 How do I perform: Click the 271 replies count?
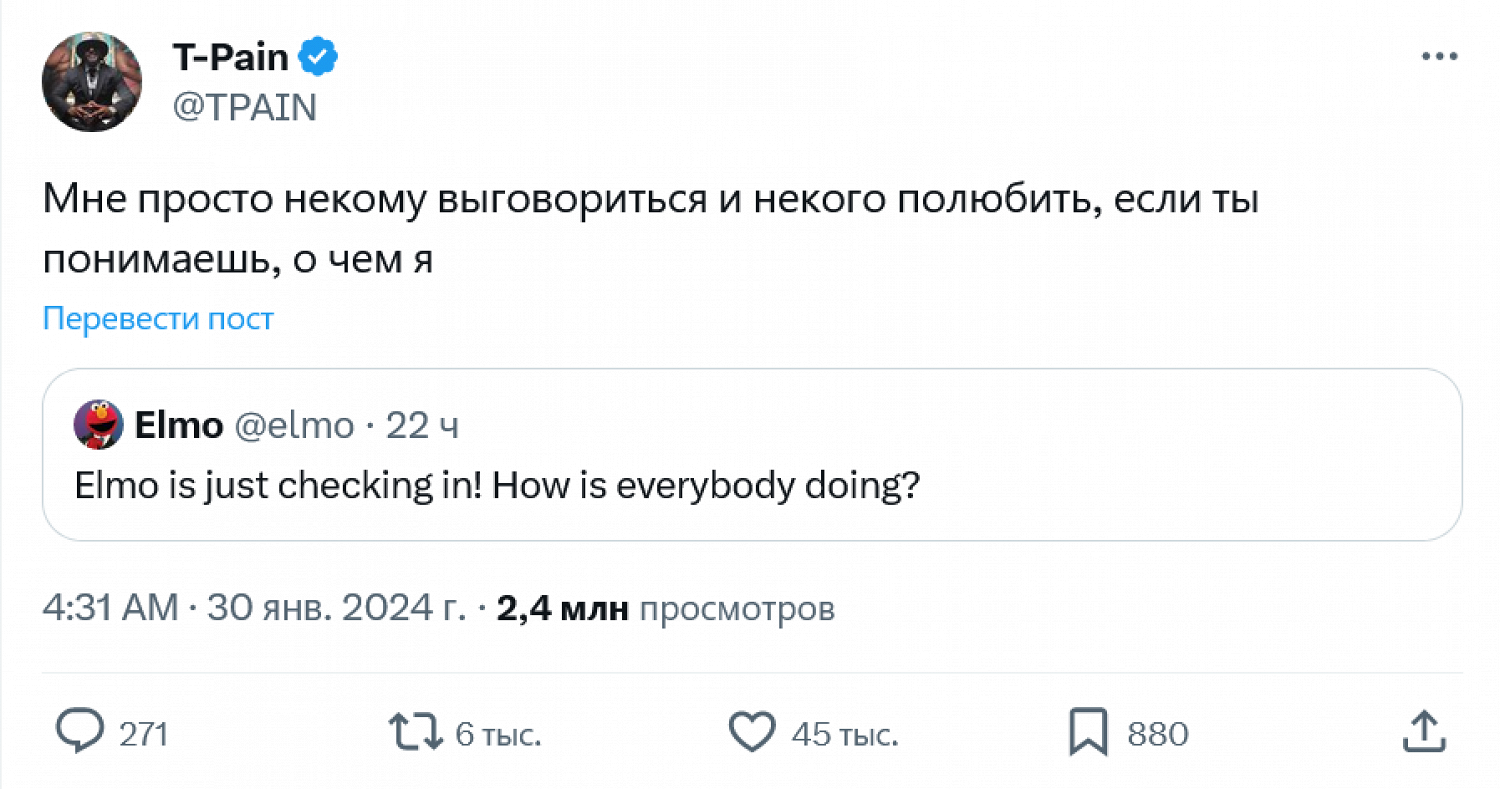click(143, 735)
